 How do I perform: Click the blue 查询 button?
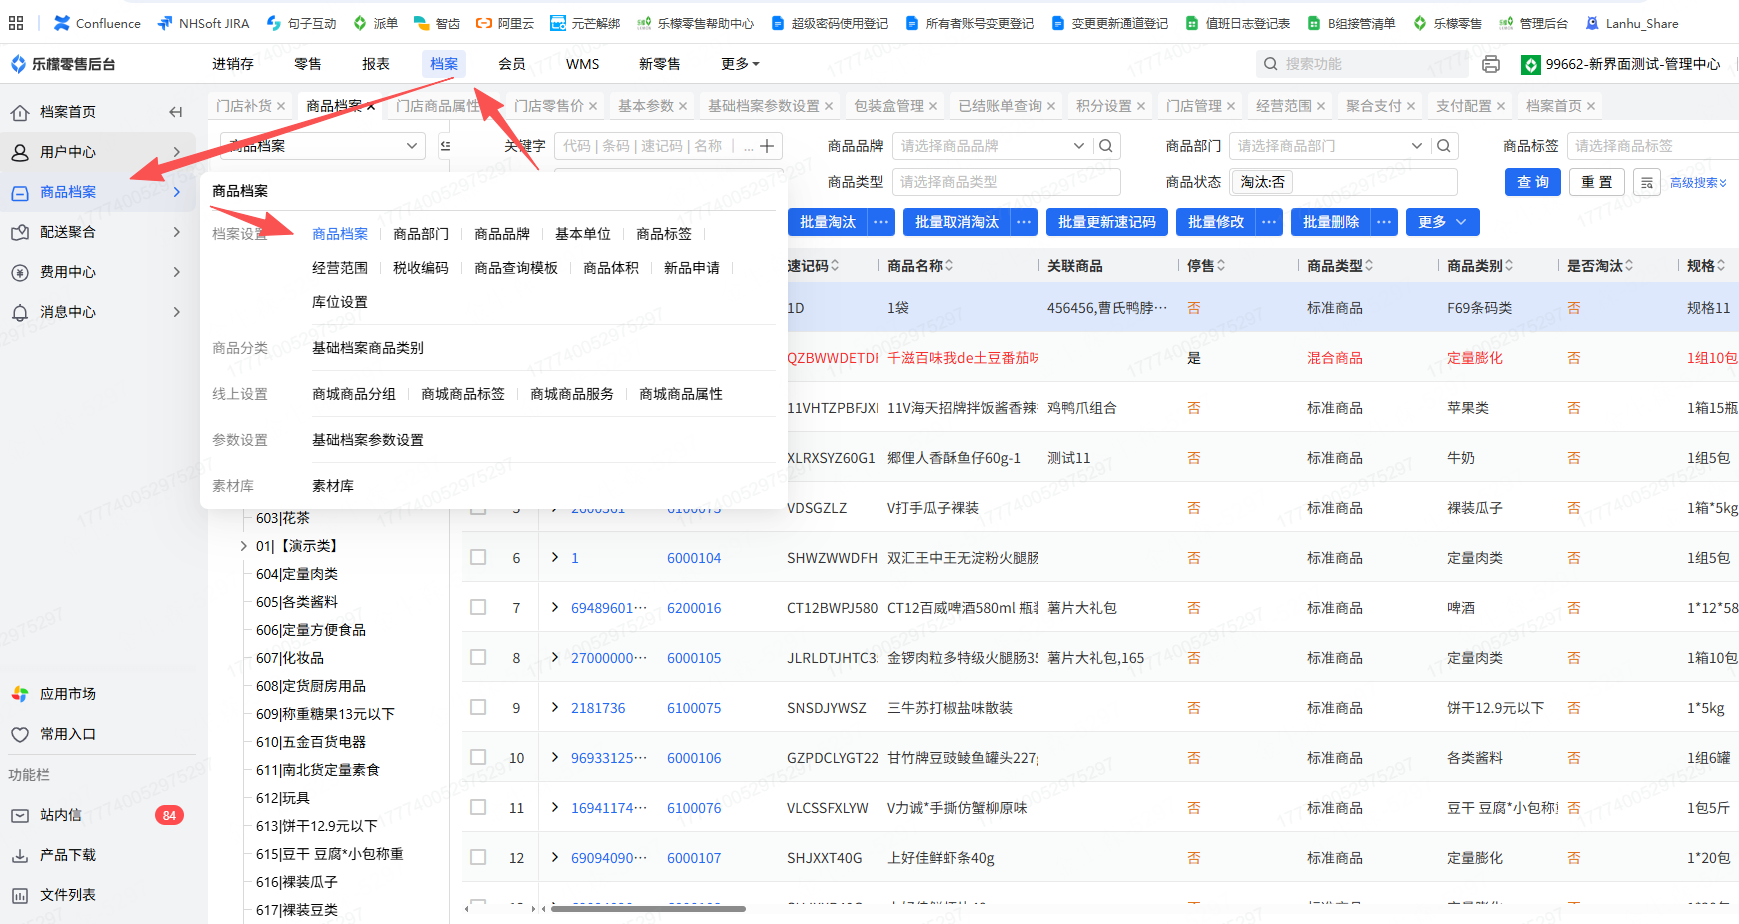tap(1532, 182)
